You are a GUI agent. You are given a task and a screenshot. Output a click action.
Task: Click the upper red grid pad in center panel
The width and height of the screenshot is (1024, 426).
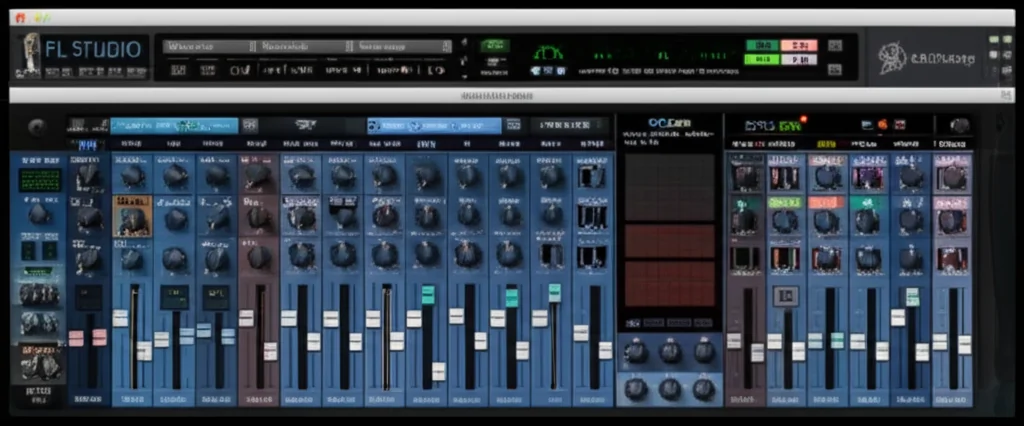(669, 241)
